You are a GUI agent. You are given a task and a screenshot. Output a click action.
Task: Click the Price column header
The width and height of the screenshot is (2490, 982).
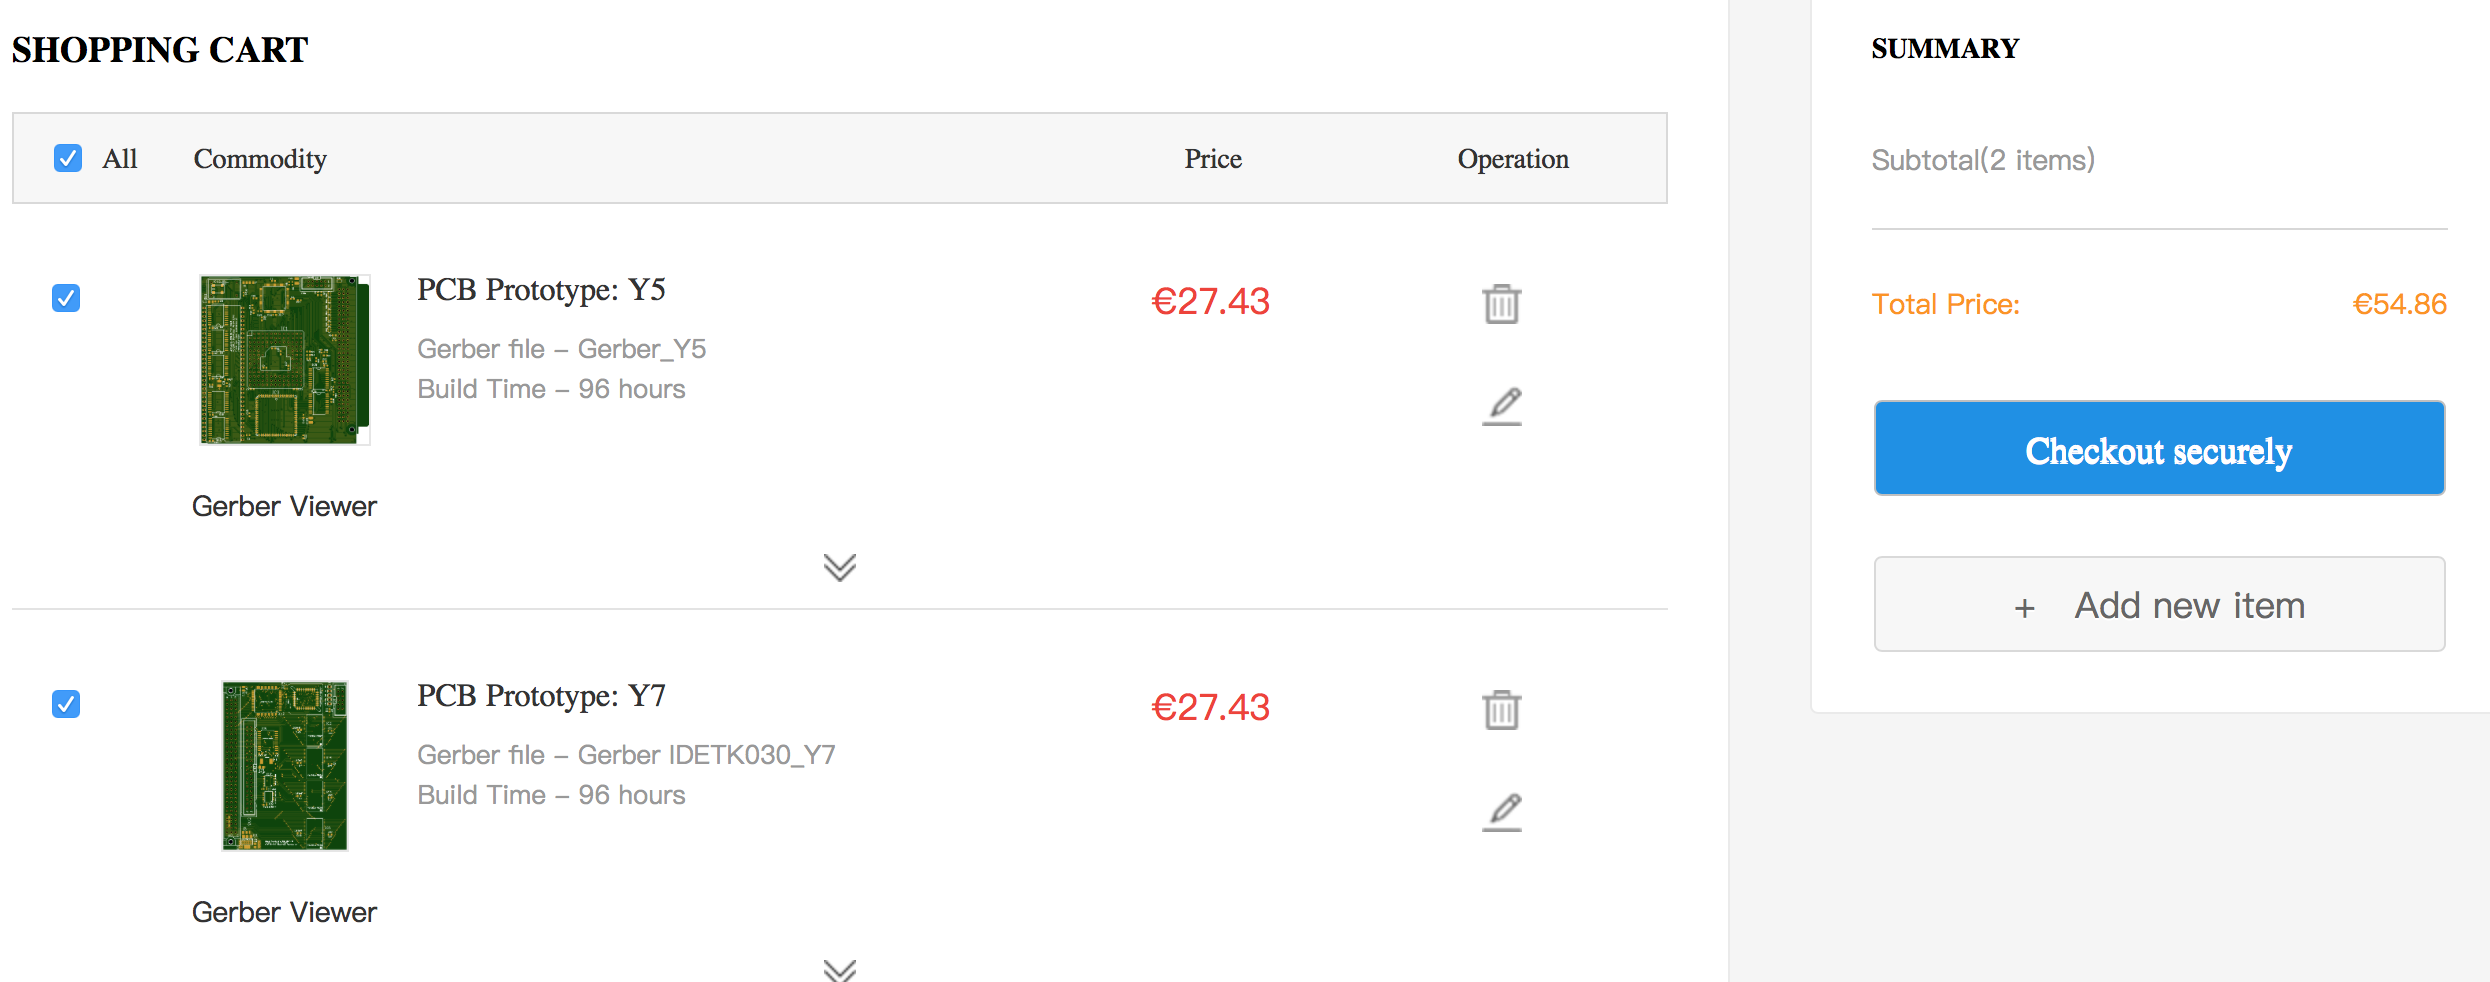1213,159
